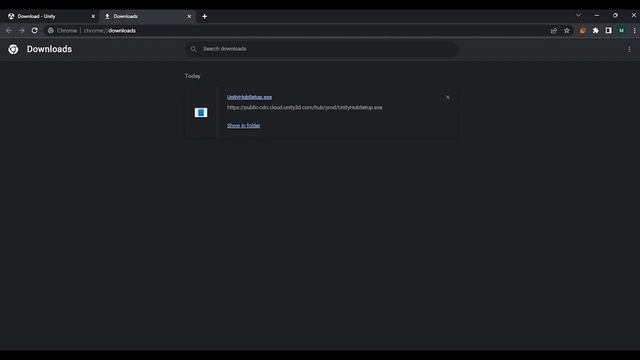Open the orange extension icon
The width and height of the screenshot is (640, 360).
coord(582,31)
